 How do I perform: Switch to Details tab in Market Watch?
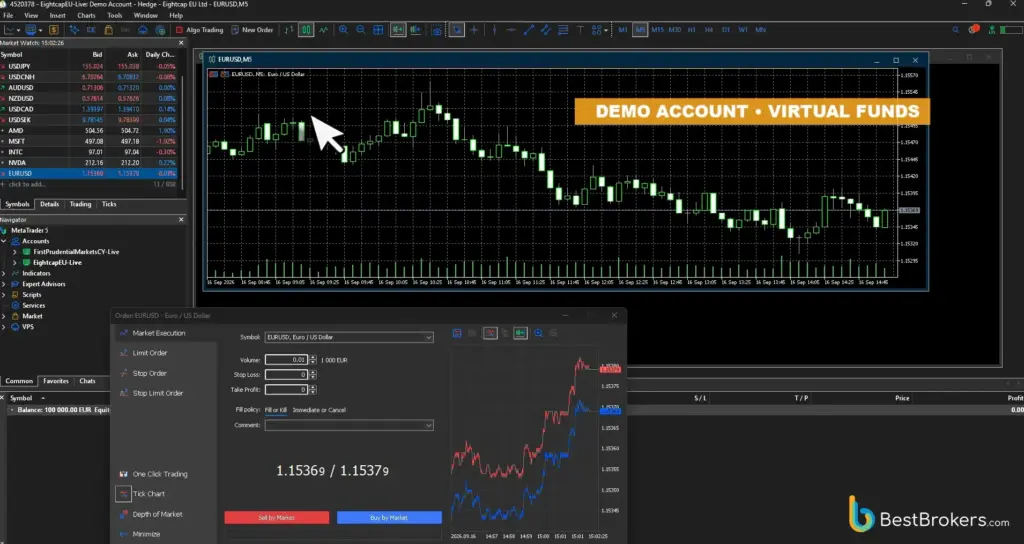point(50,204)
